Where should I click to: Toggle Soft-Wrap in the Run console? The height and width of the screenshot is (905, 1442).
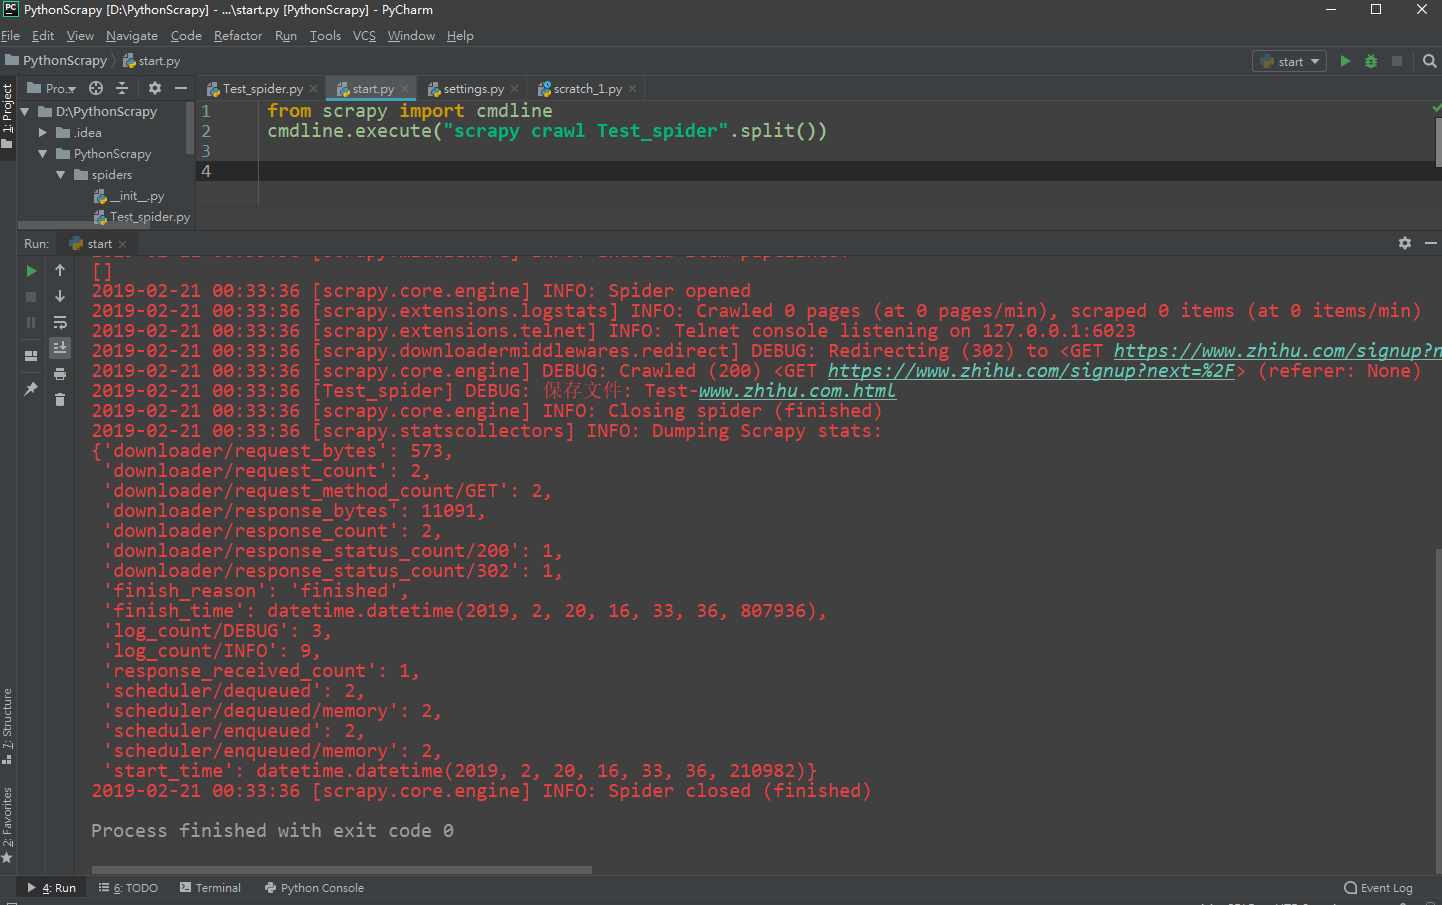(60, 321)
